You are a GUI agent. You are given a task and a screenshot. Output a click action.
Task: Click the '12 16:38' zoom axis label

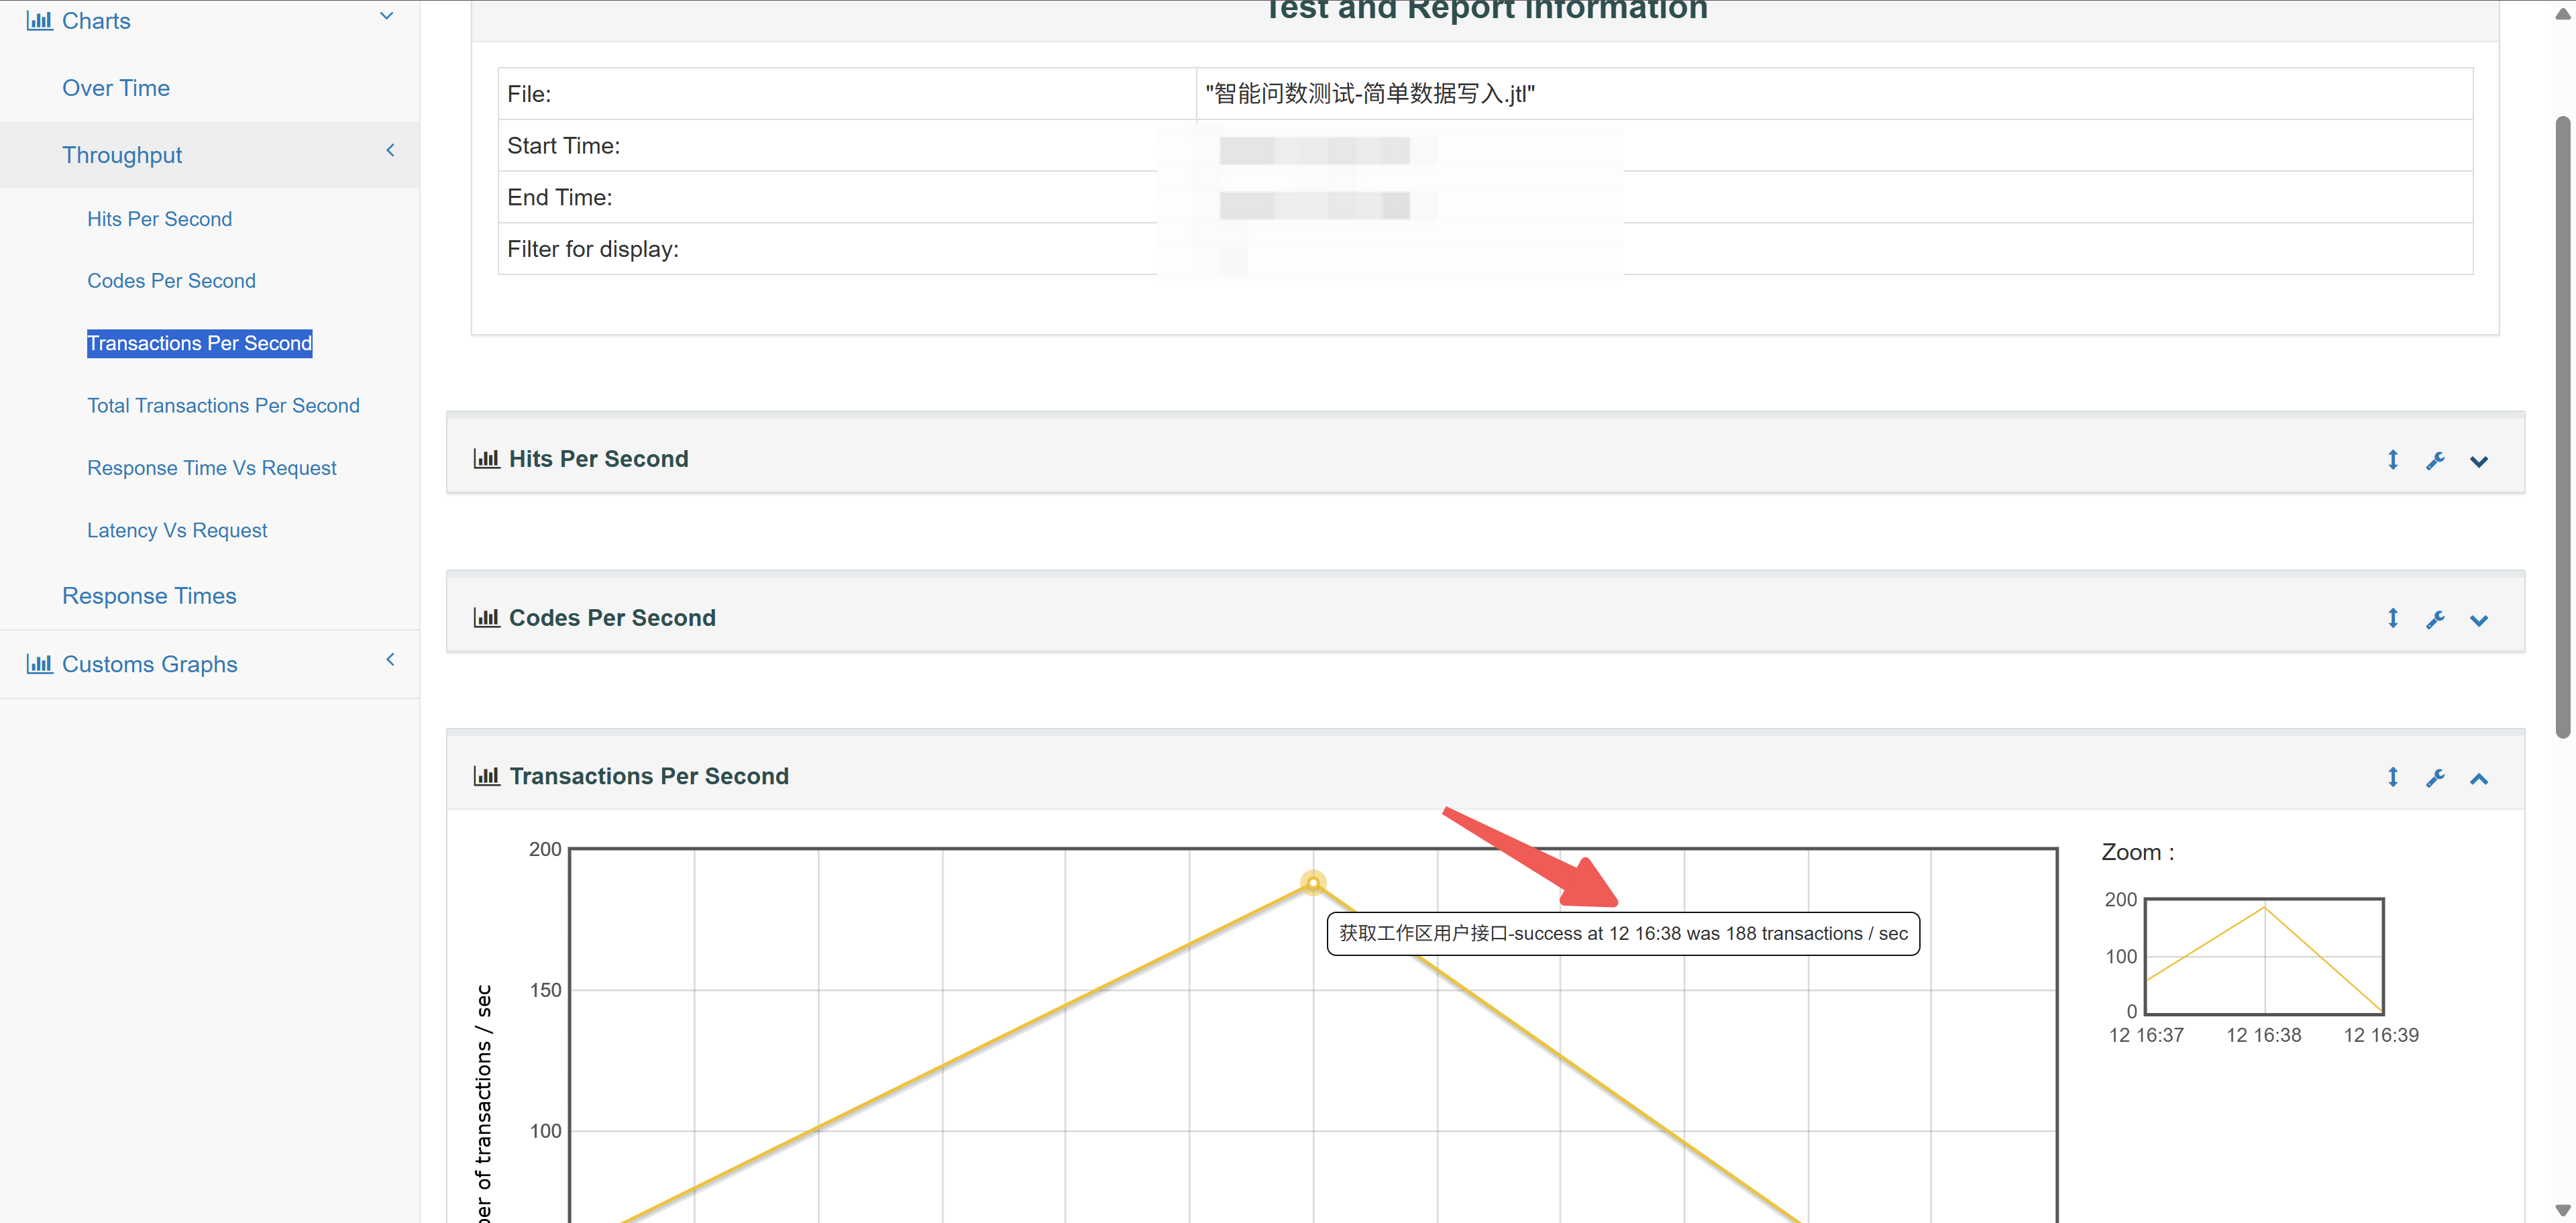click(x=2264, y=1035)
